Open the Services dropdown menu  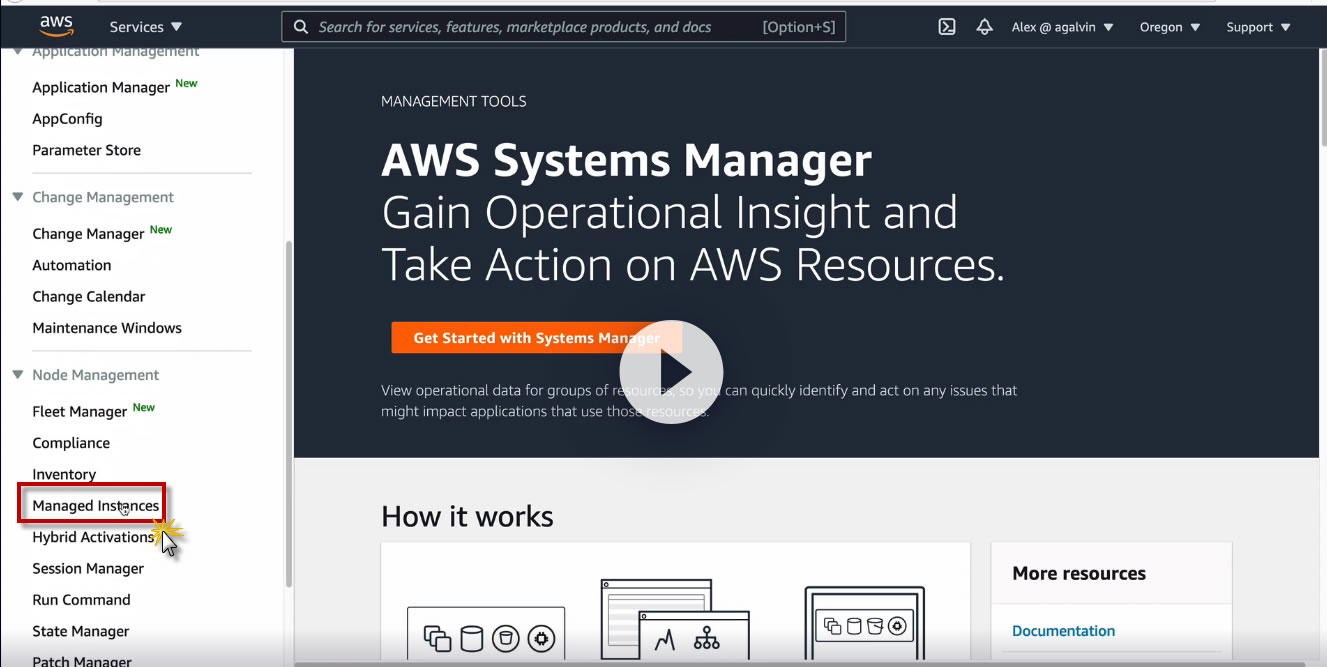[146, 27]
